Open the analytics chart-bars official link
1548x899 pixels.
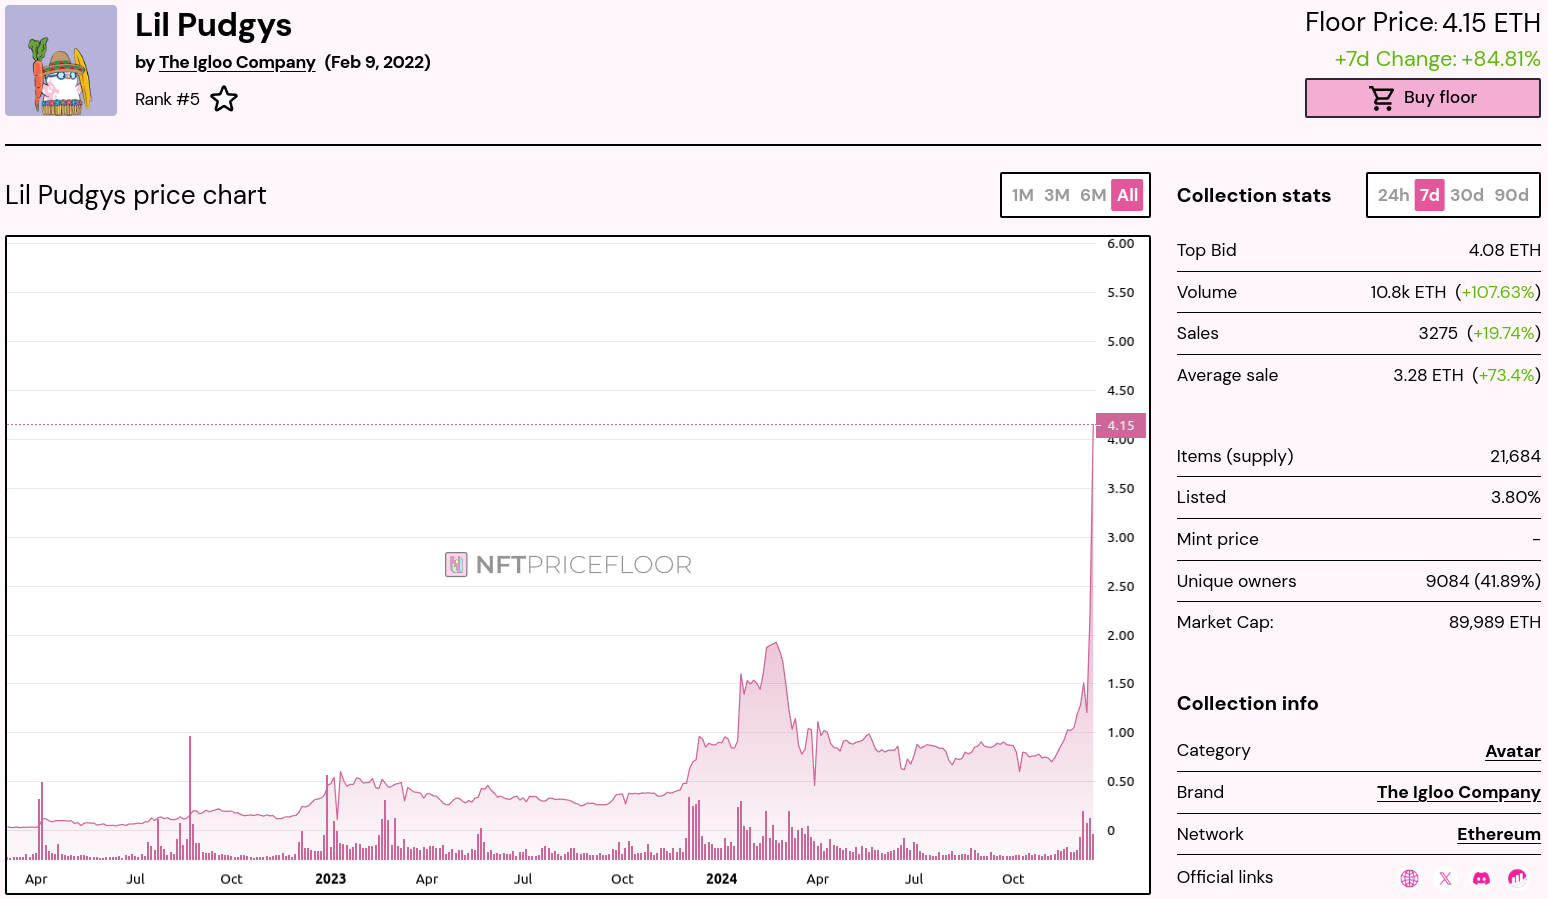pos(1517,878)
